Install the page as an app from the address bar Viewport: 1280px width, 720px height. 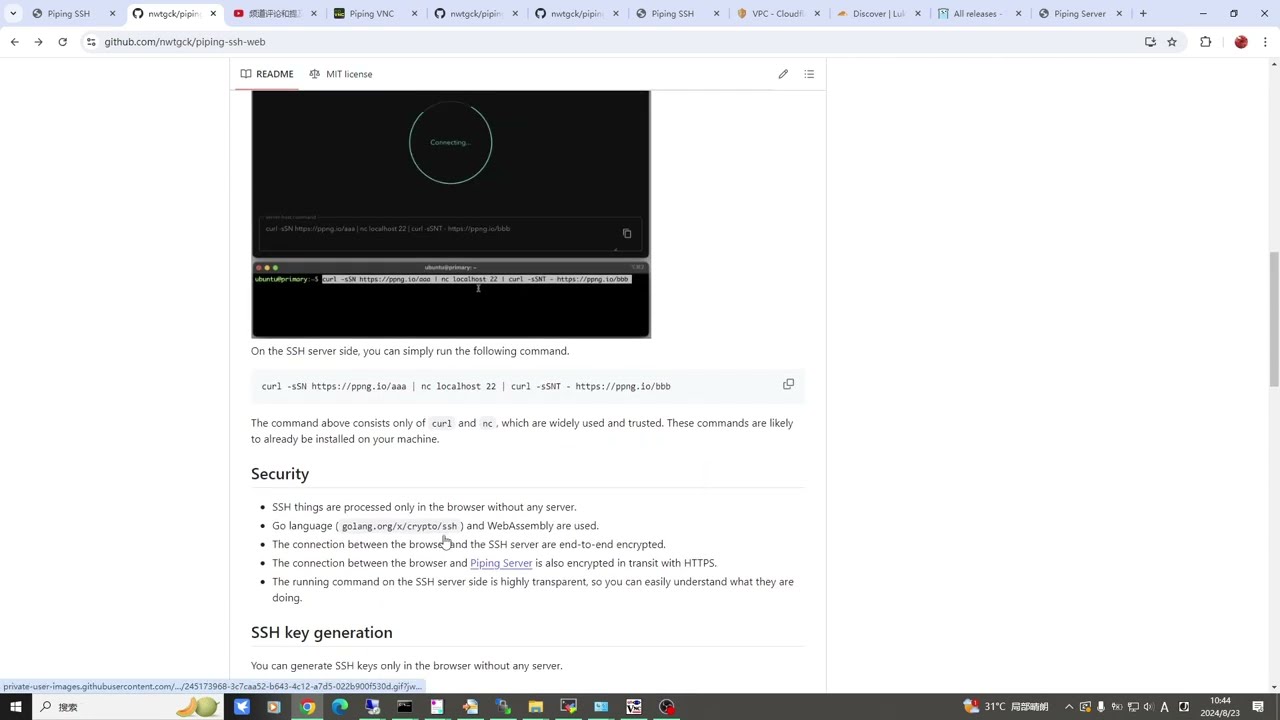pos(1150,42)
